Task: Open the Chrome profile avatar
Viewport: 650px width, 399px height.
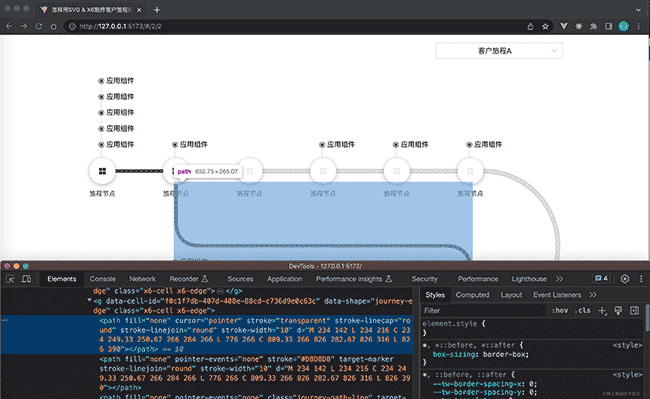Action: [x=623, y=27]
